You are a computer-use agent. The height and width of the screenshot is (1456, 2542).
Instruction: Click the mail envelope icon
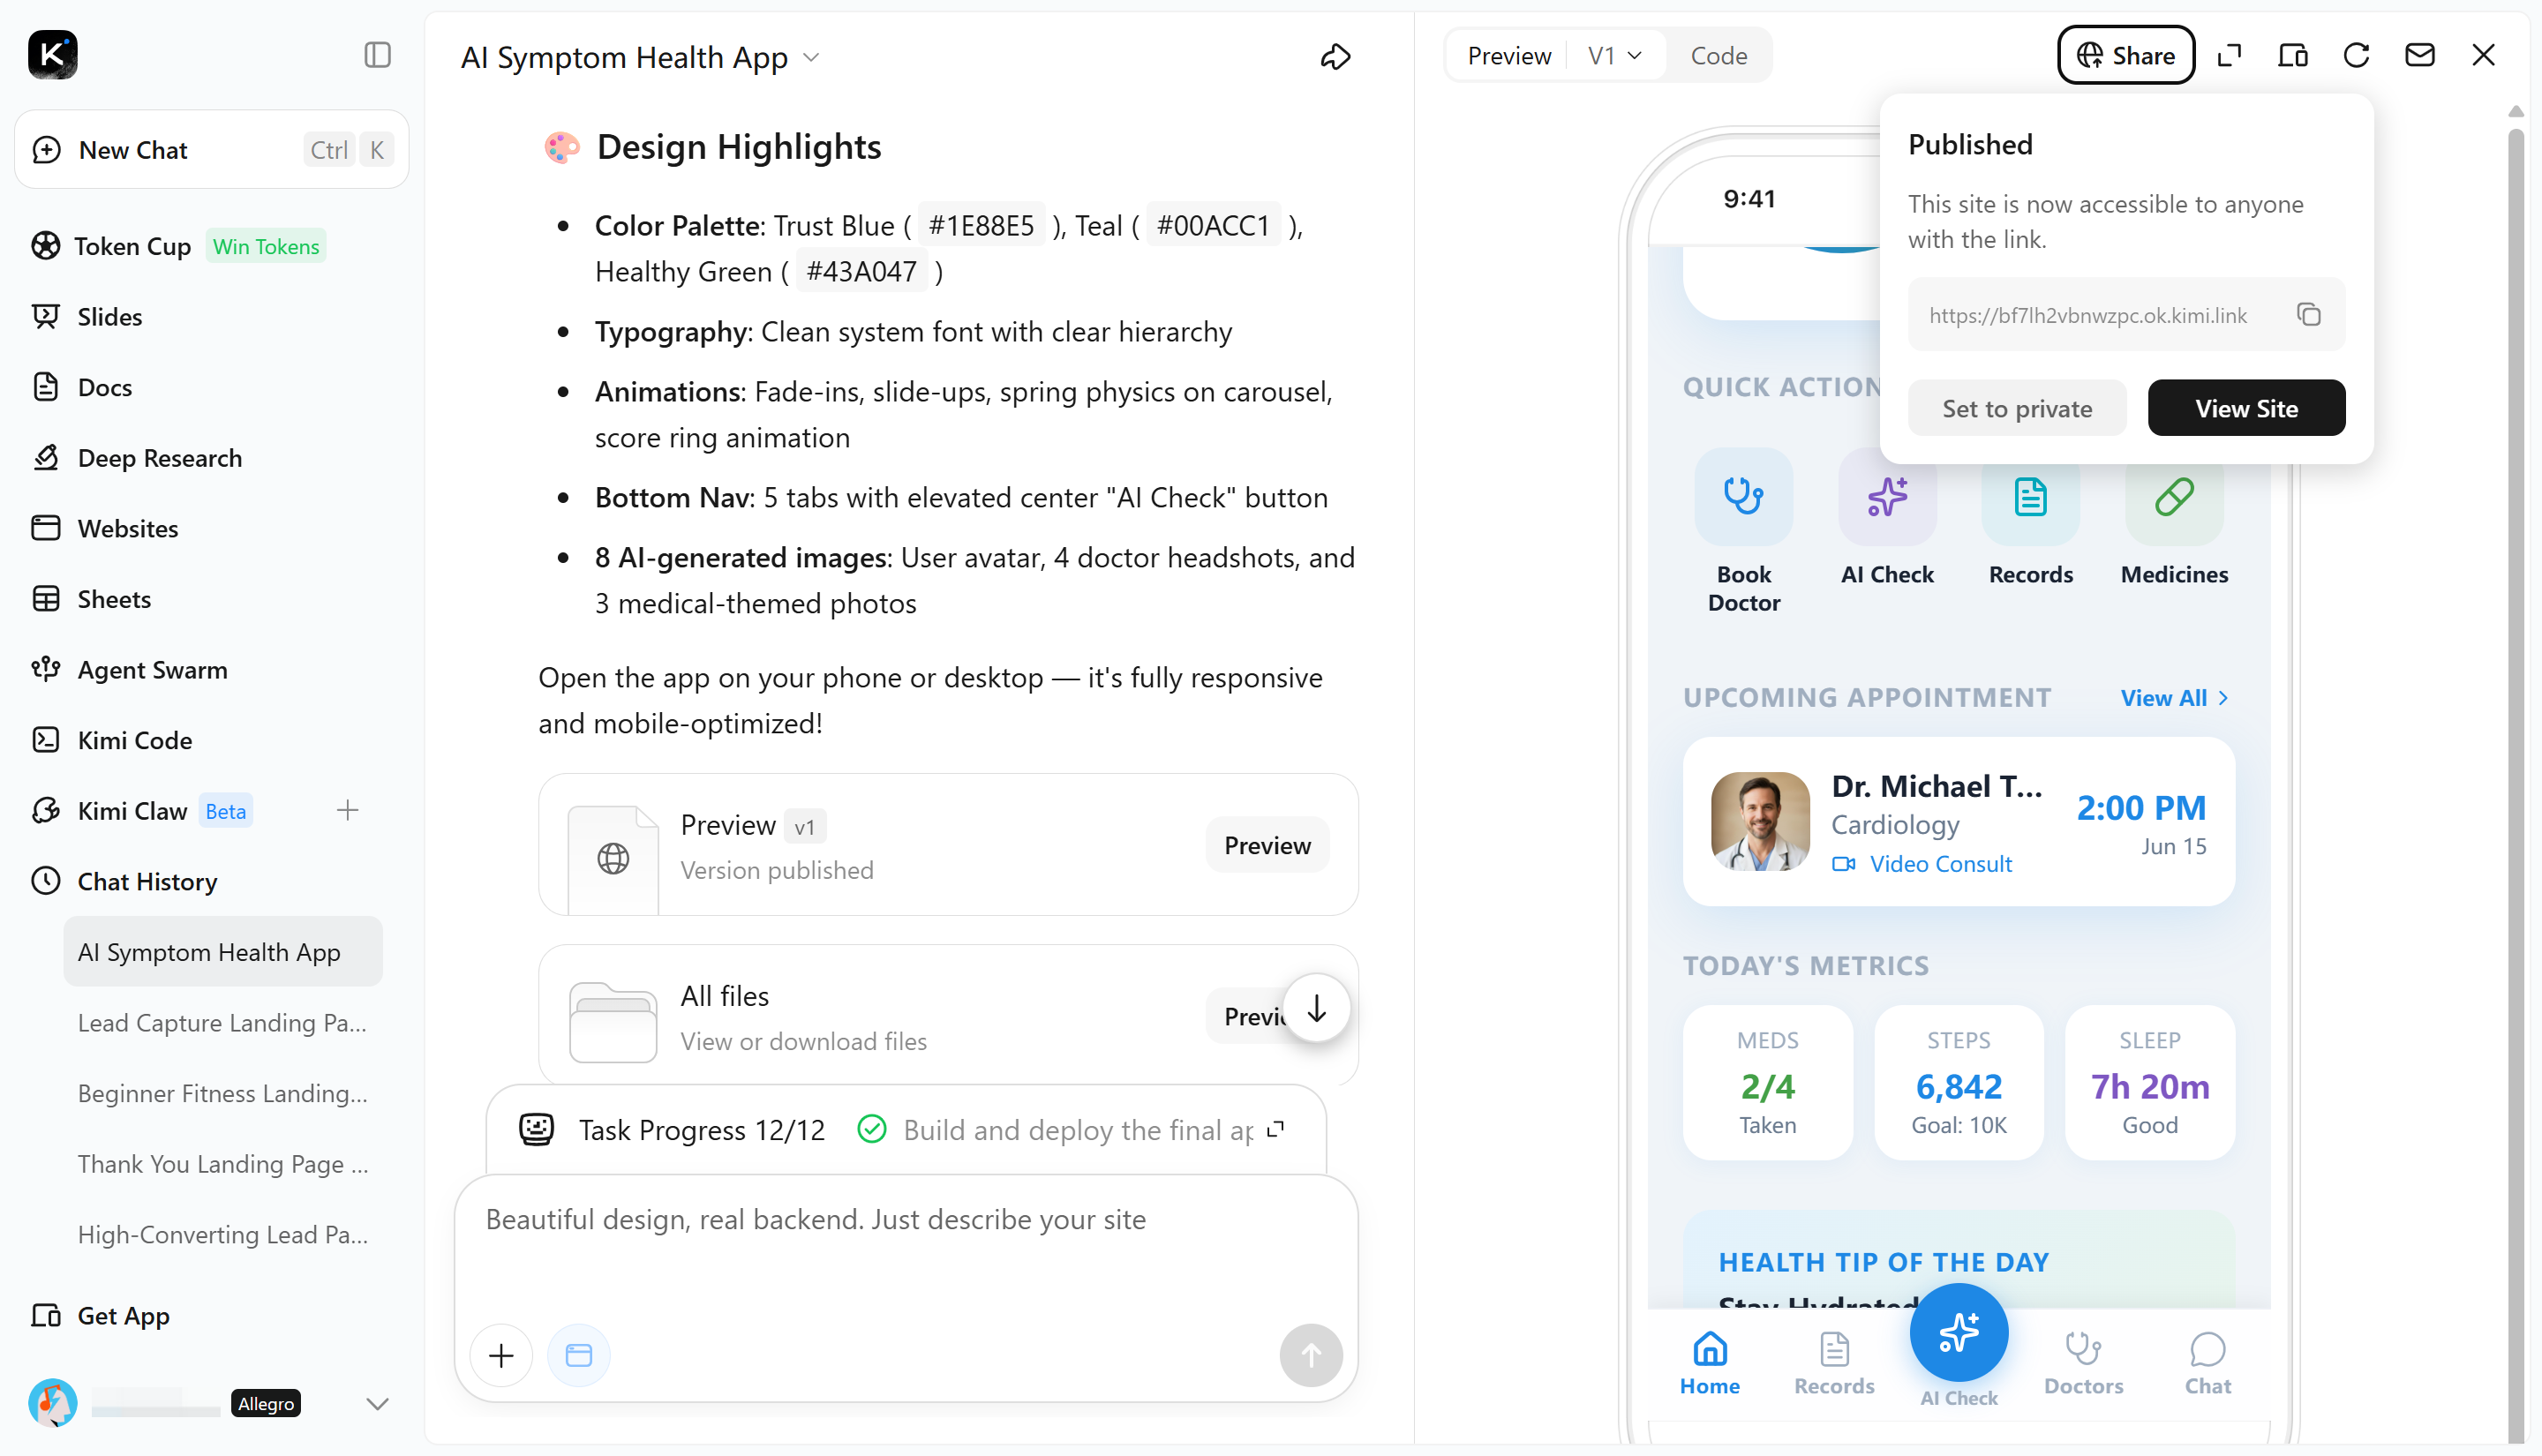pos(2420,55)
